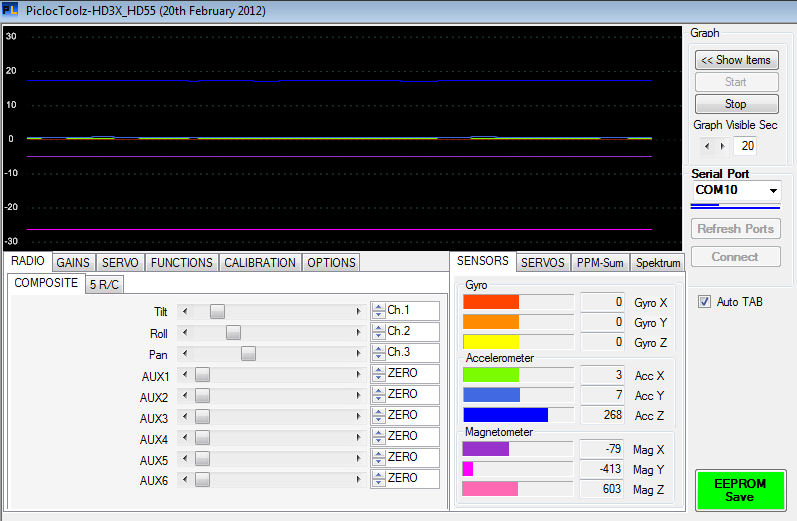797x521 pixels.
Task: Toggle the Auto TAB checkbox
Action: 704,301
